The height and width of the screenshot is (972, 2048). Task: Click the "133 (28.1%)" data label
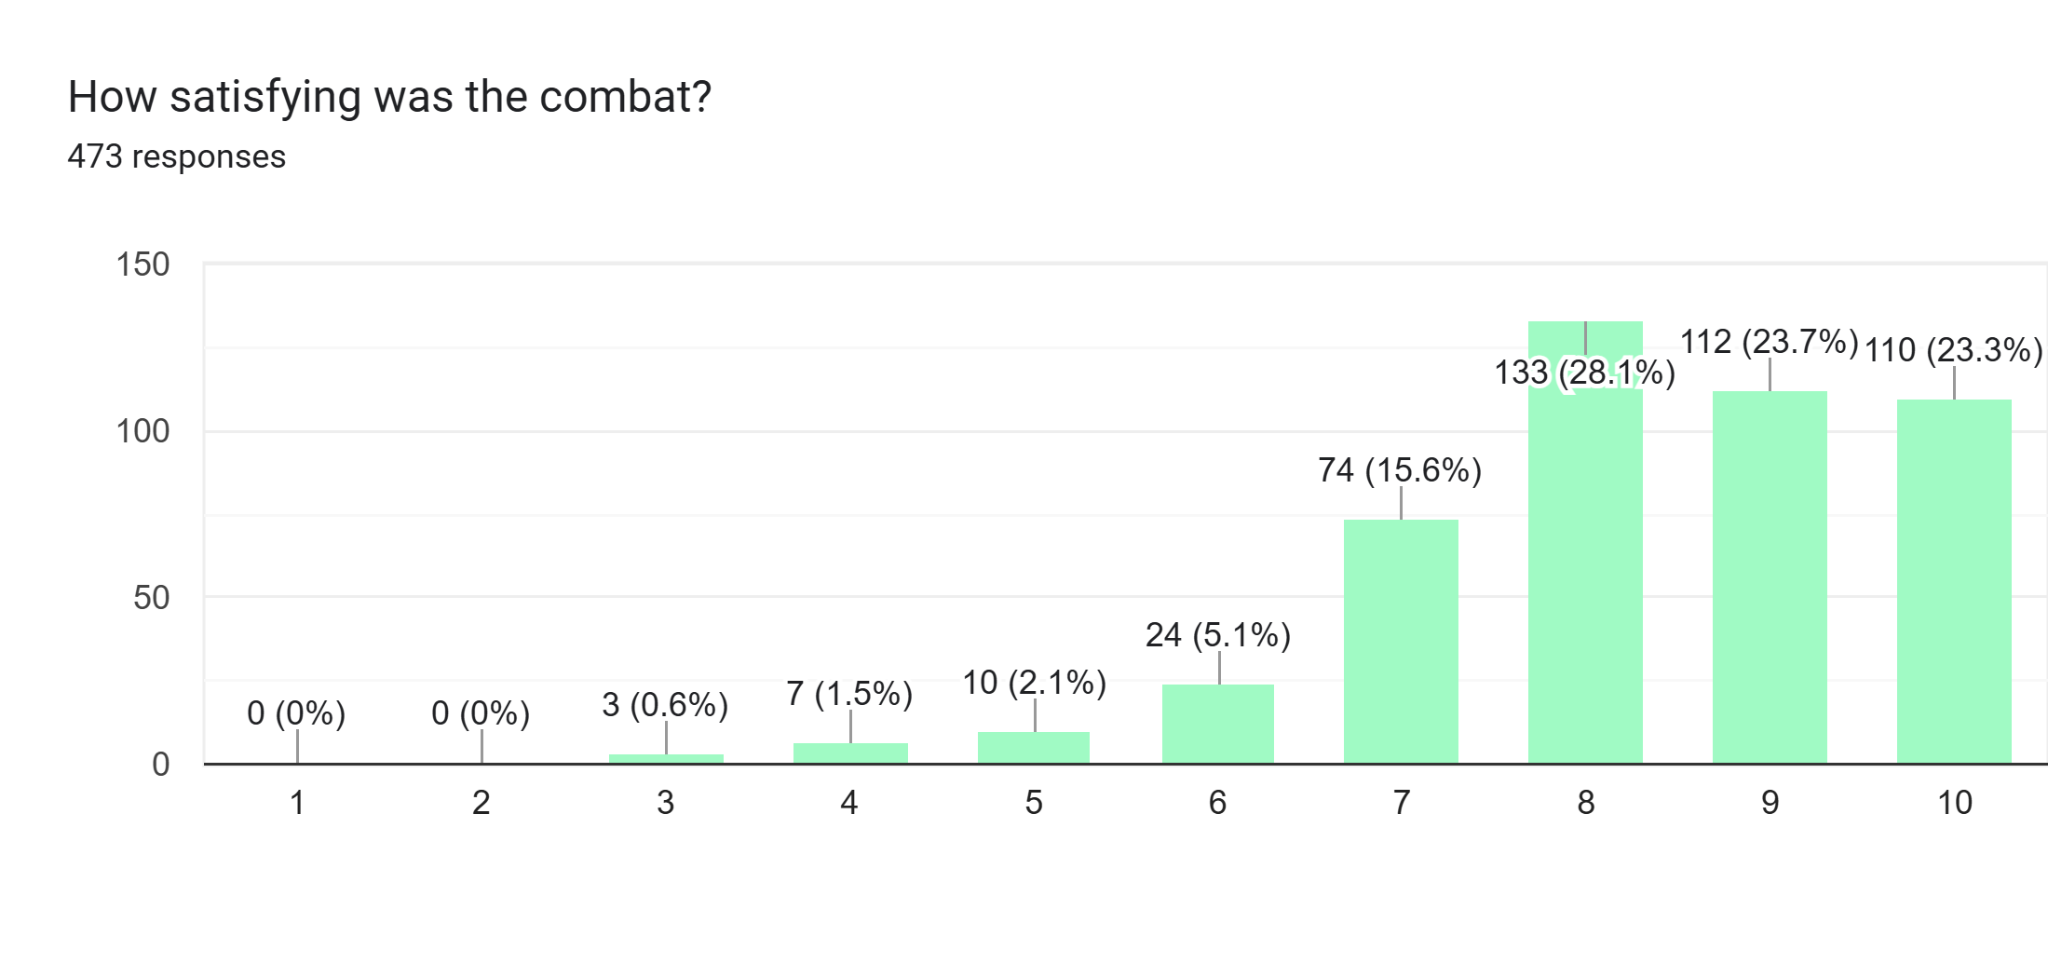point(1584,373)
